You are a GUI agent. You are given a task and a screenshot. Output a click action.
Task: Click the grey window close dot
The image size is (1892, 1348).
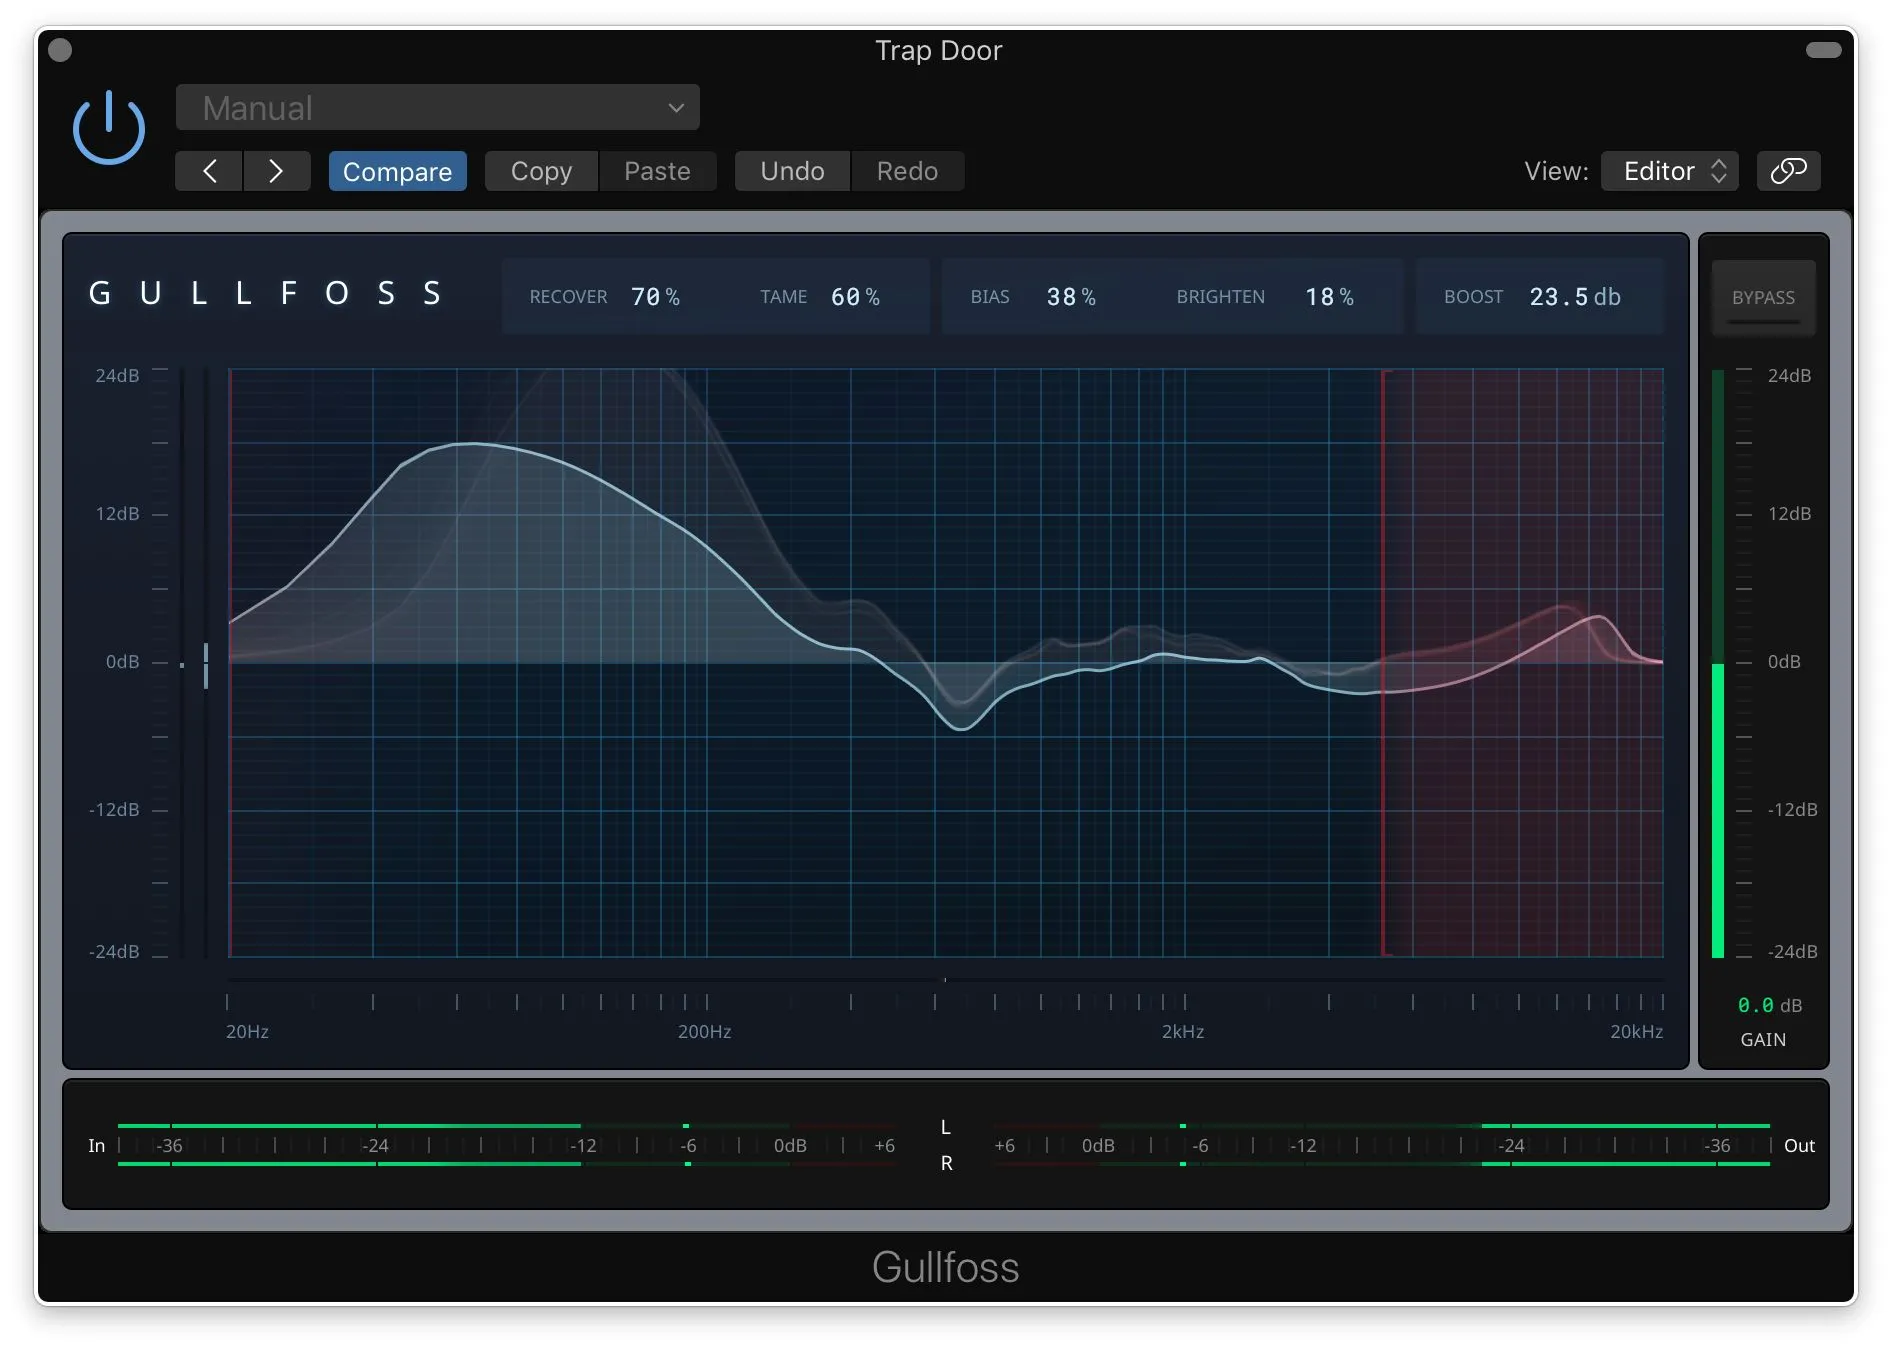(60, 50)
